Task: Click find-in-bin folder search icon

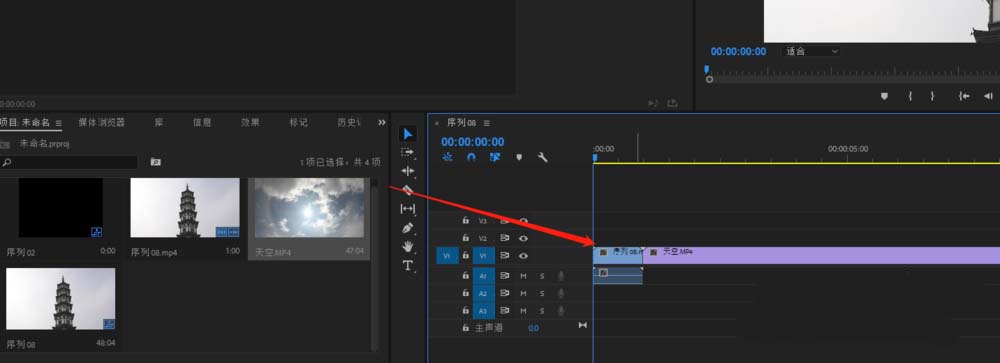Action: [x=156, y=162]
